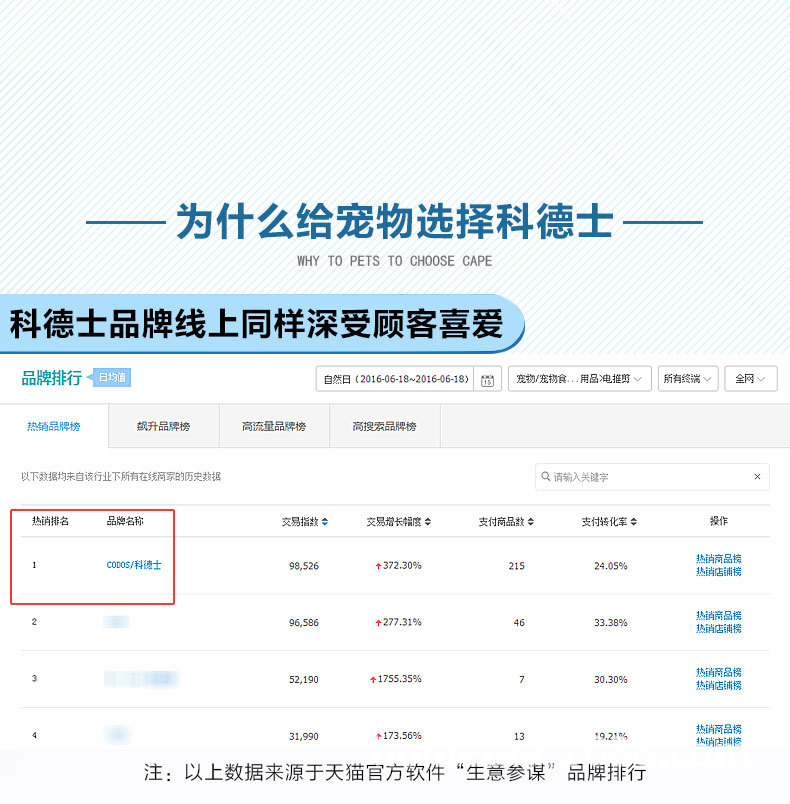Image resolution: width=790 pixels, height=804 pixels.
Task: Open the CODOS/科德士 brand link
Action: tap(134, 565)
